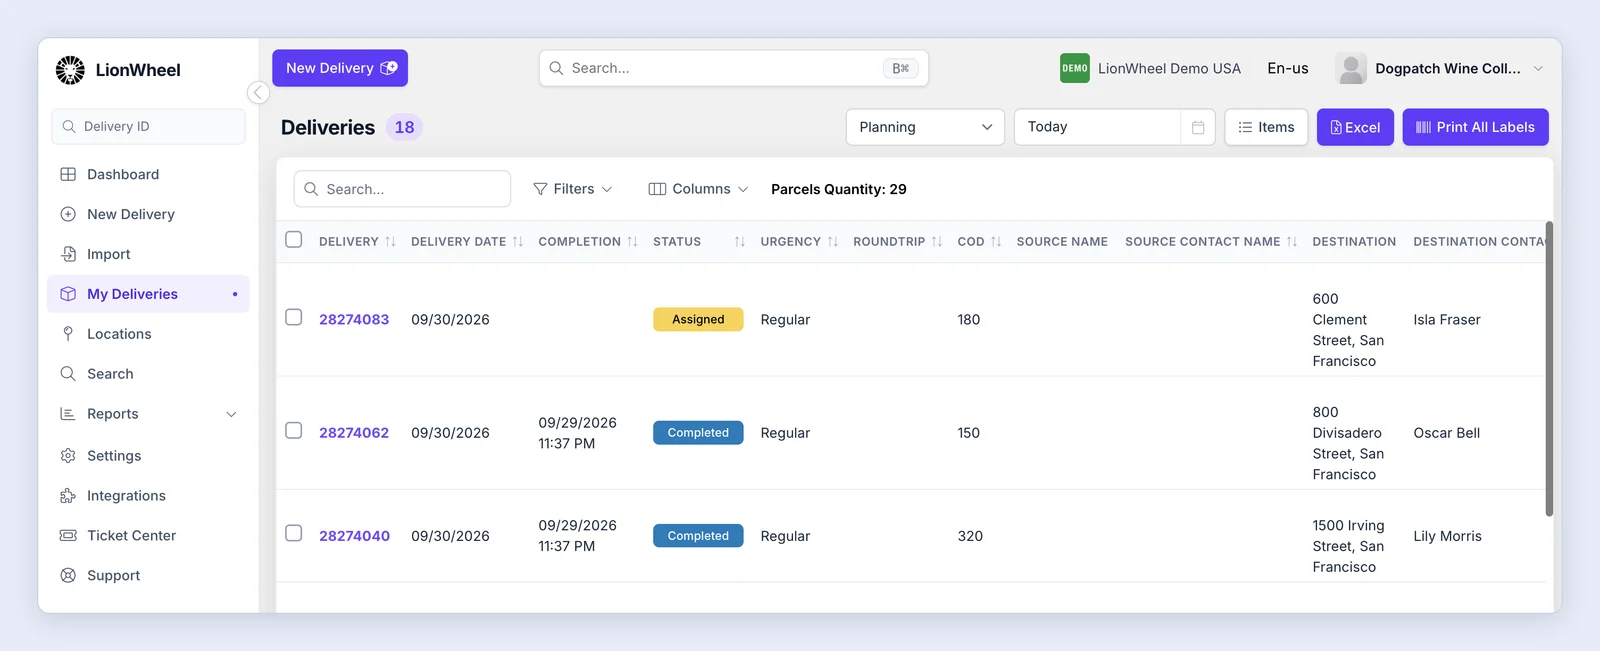The image size is (1600, 651).
Task: Click the table vertical scrollbar
Action: pyautogui.click(x=1549, y=368)
